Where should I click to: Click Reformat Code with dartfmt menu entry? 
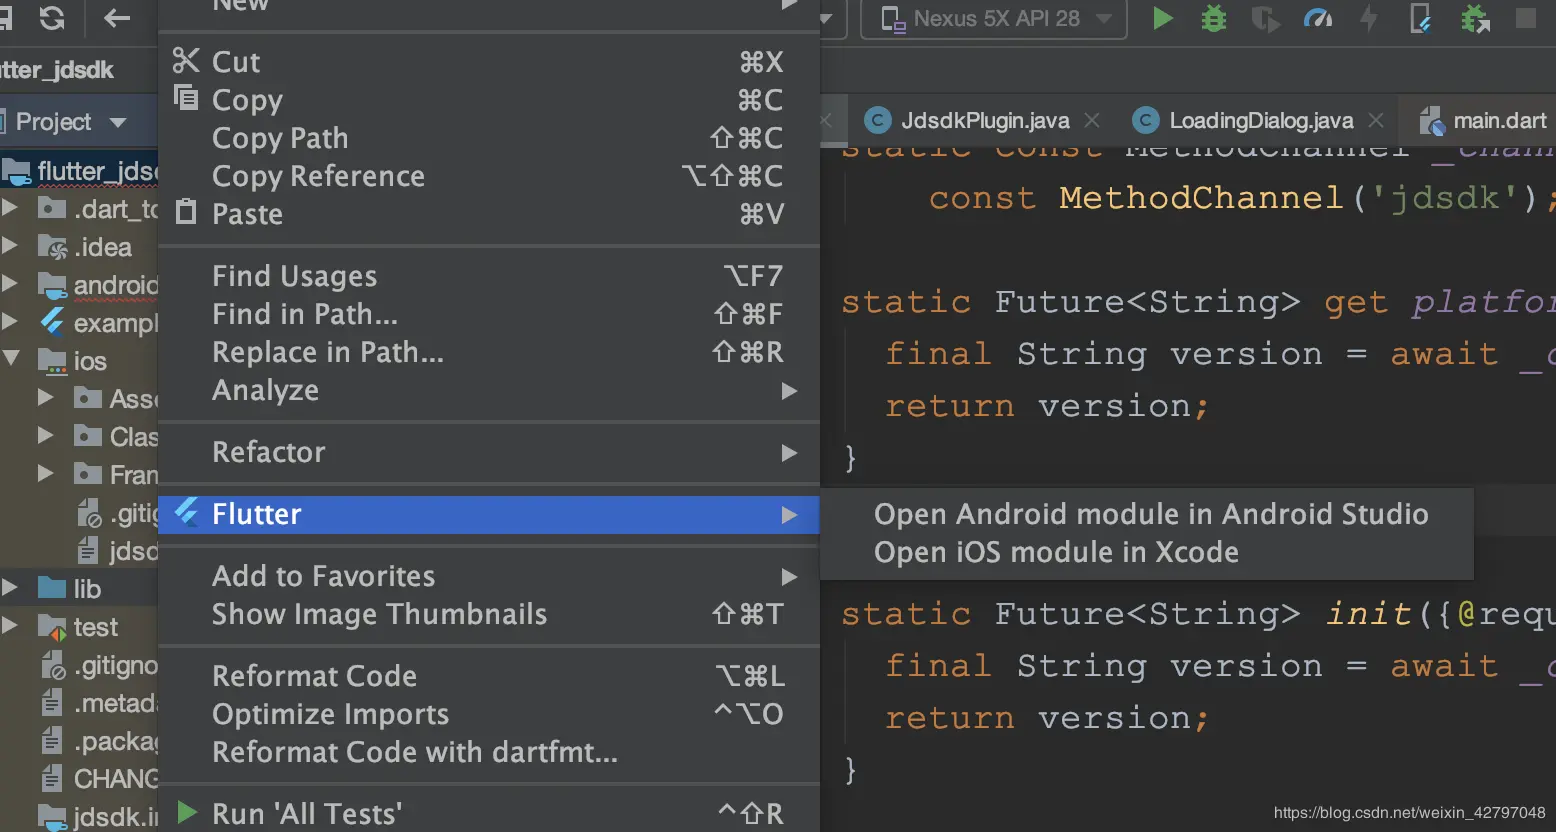(414, 752)
